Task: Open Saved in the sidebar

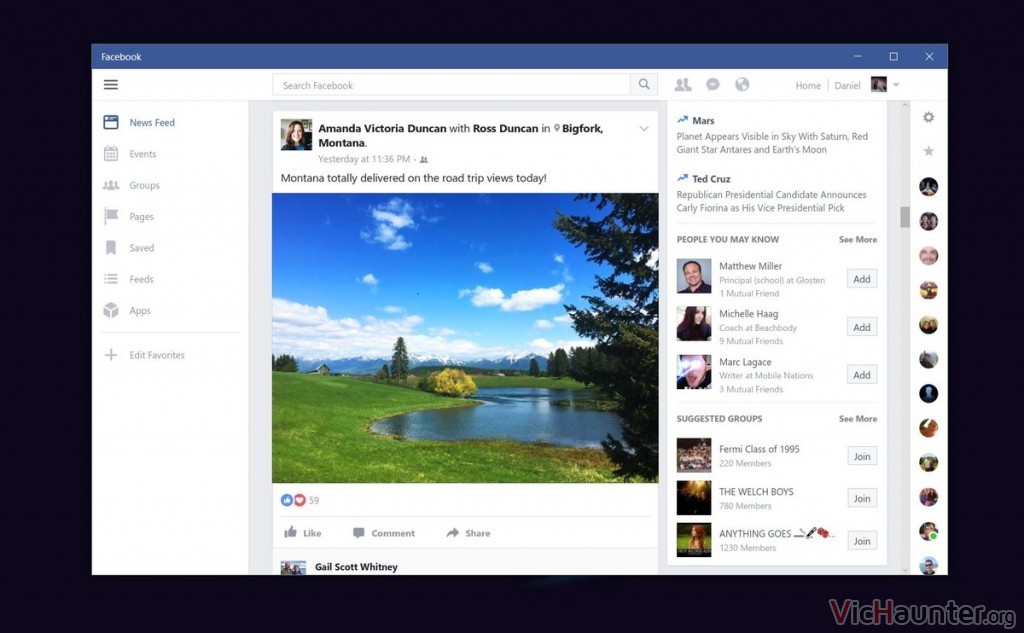Action: 141,248
